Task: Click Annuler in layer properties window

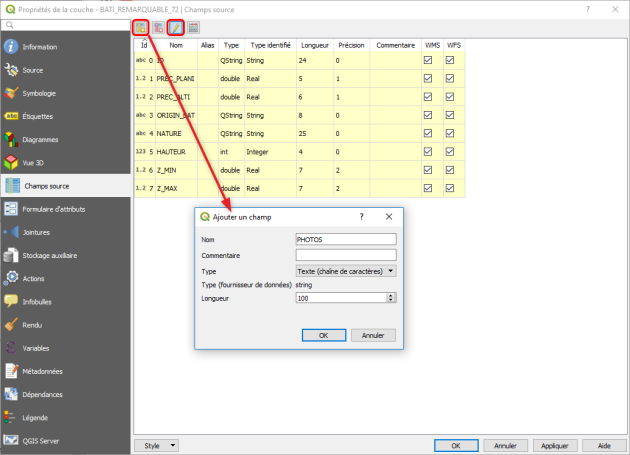Action: click(x=505, y=446)
